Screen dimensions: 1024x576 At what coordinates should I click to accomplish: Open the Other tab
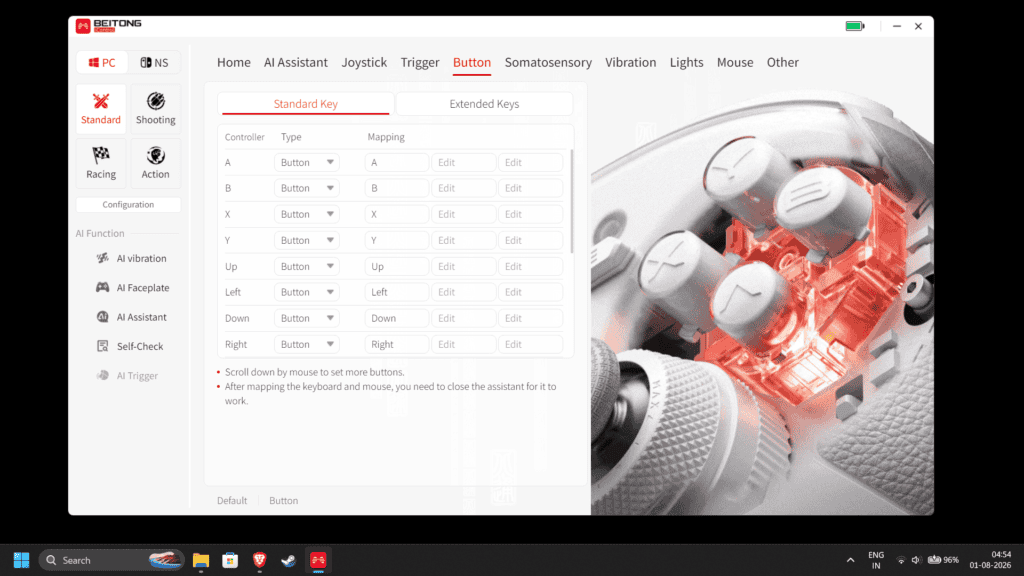(782, 62)
